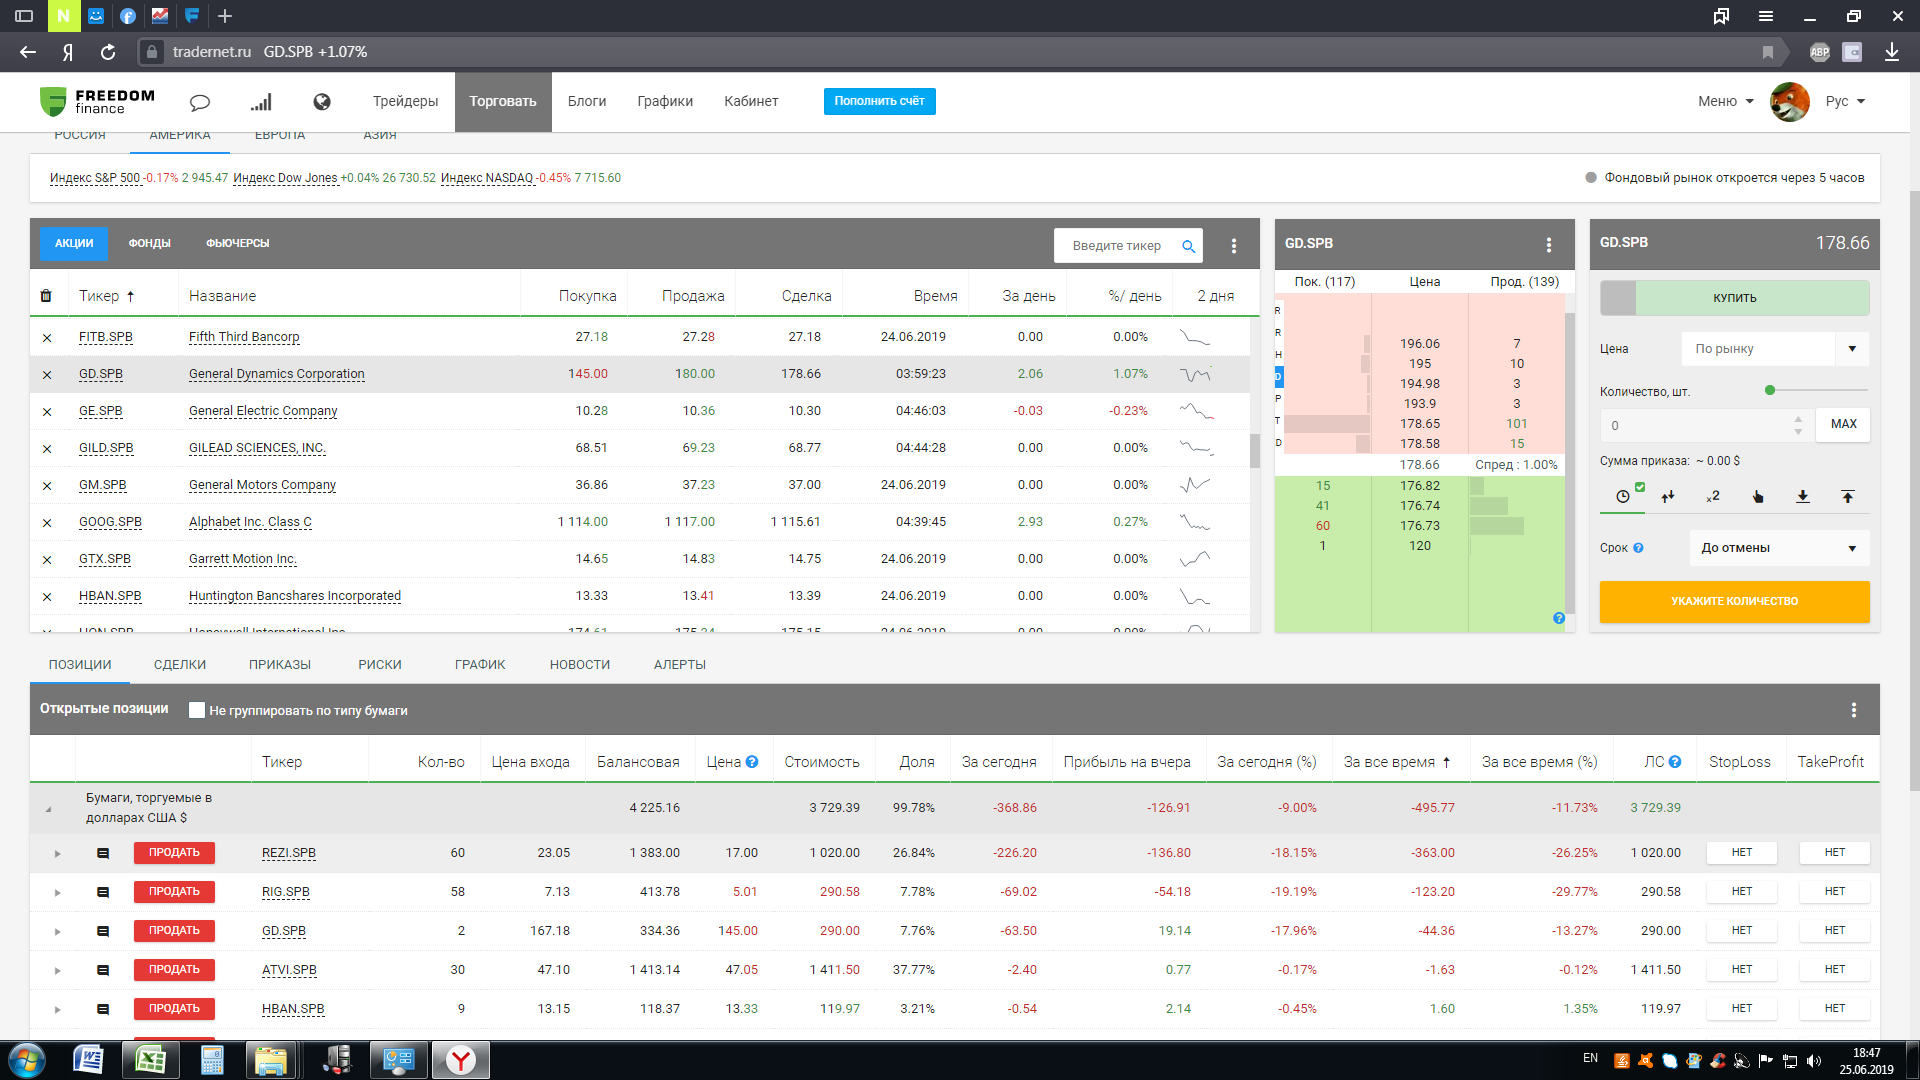Remove GE.SPB from the watchlist
Screen dimensions: 1920x1080
point(47,412)
